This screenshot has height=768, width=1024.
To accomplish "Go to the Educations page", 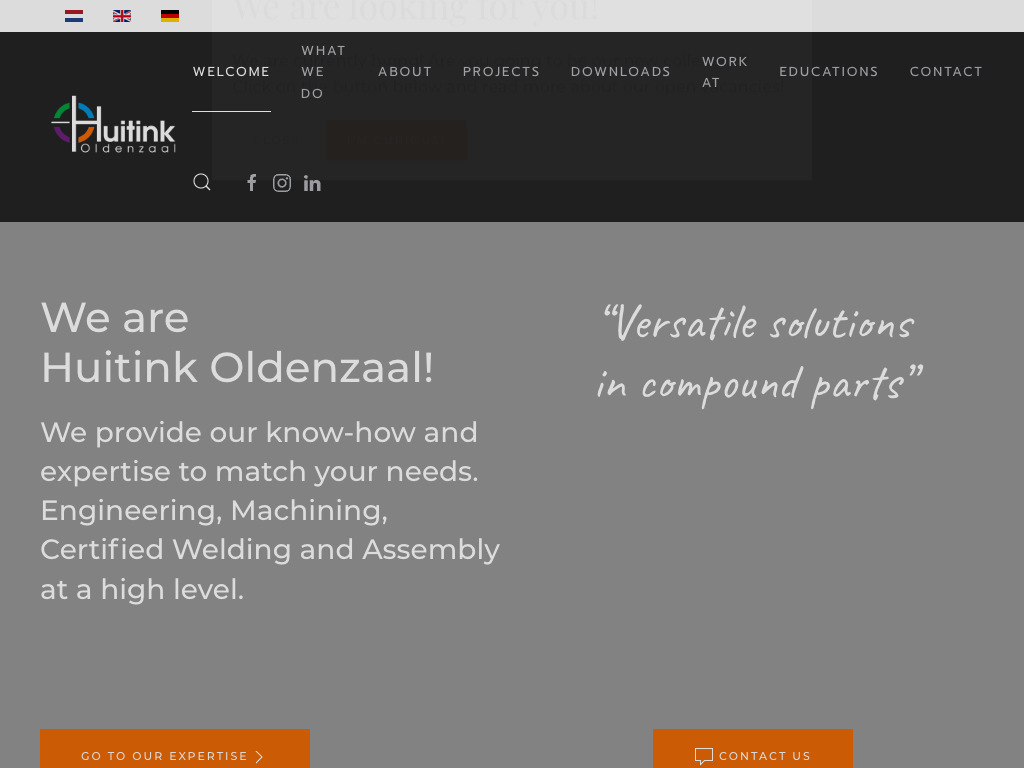I will [x=829, y=72].
